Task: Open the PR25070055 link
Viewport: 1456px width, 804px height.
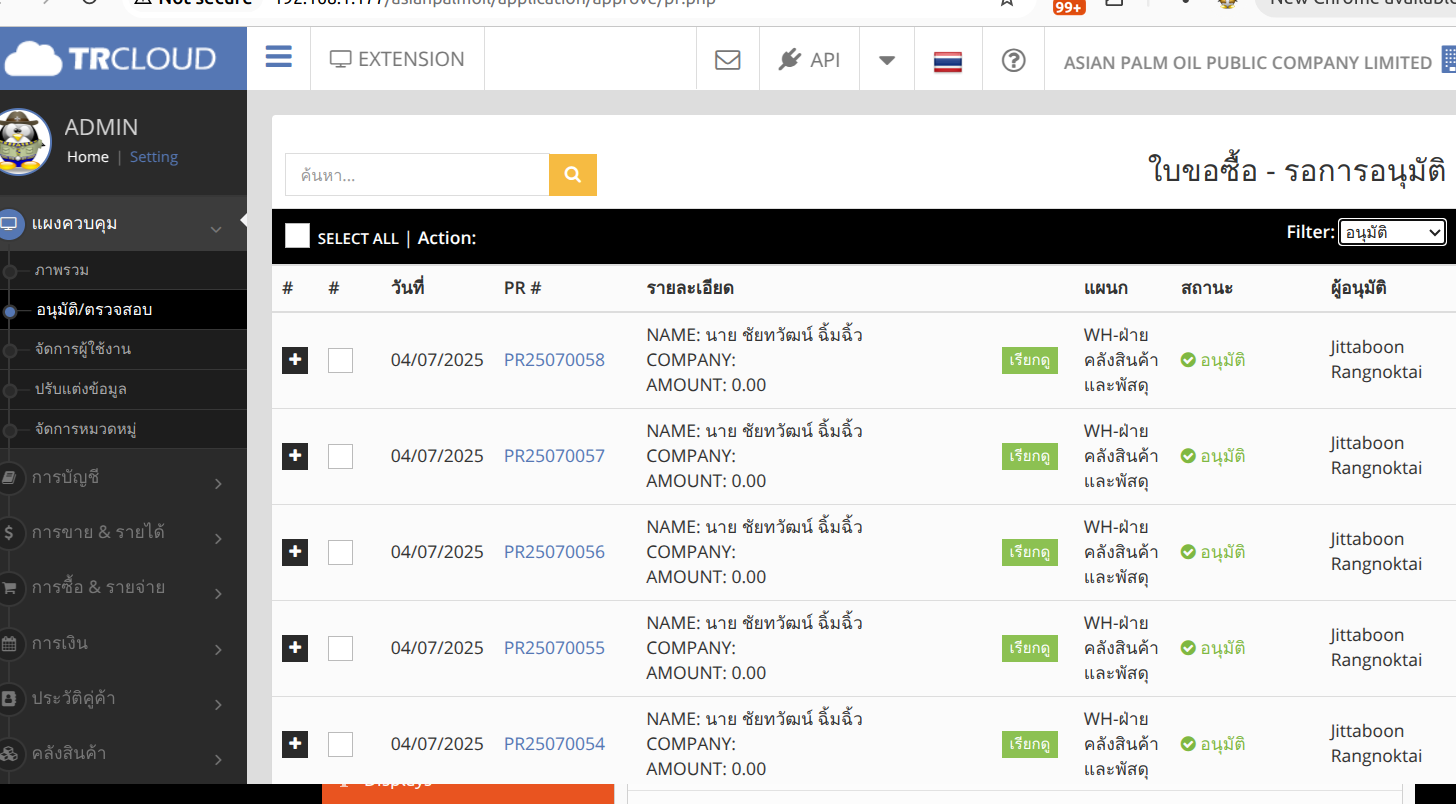Action: [x=554, y=648]
